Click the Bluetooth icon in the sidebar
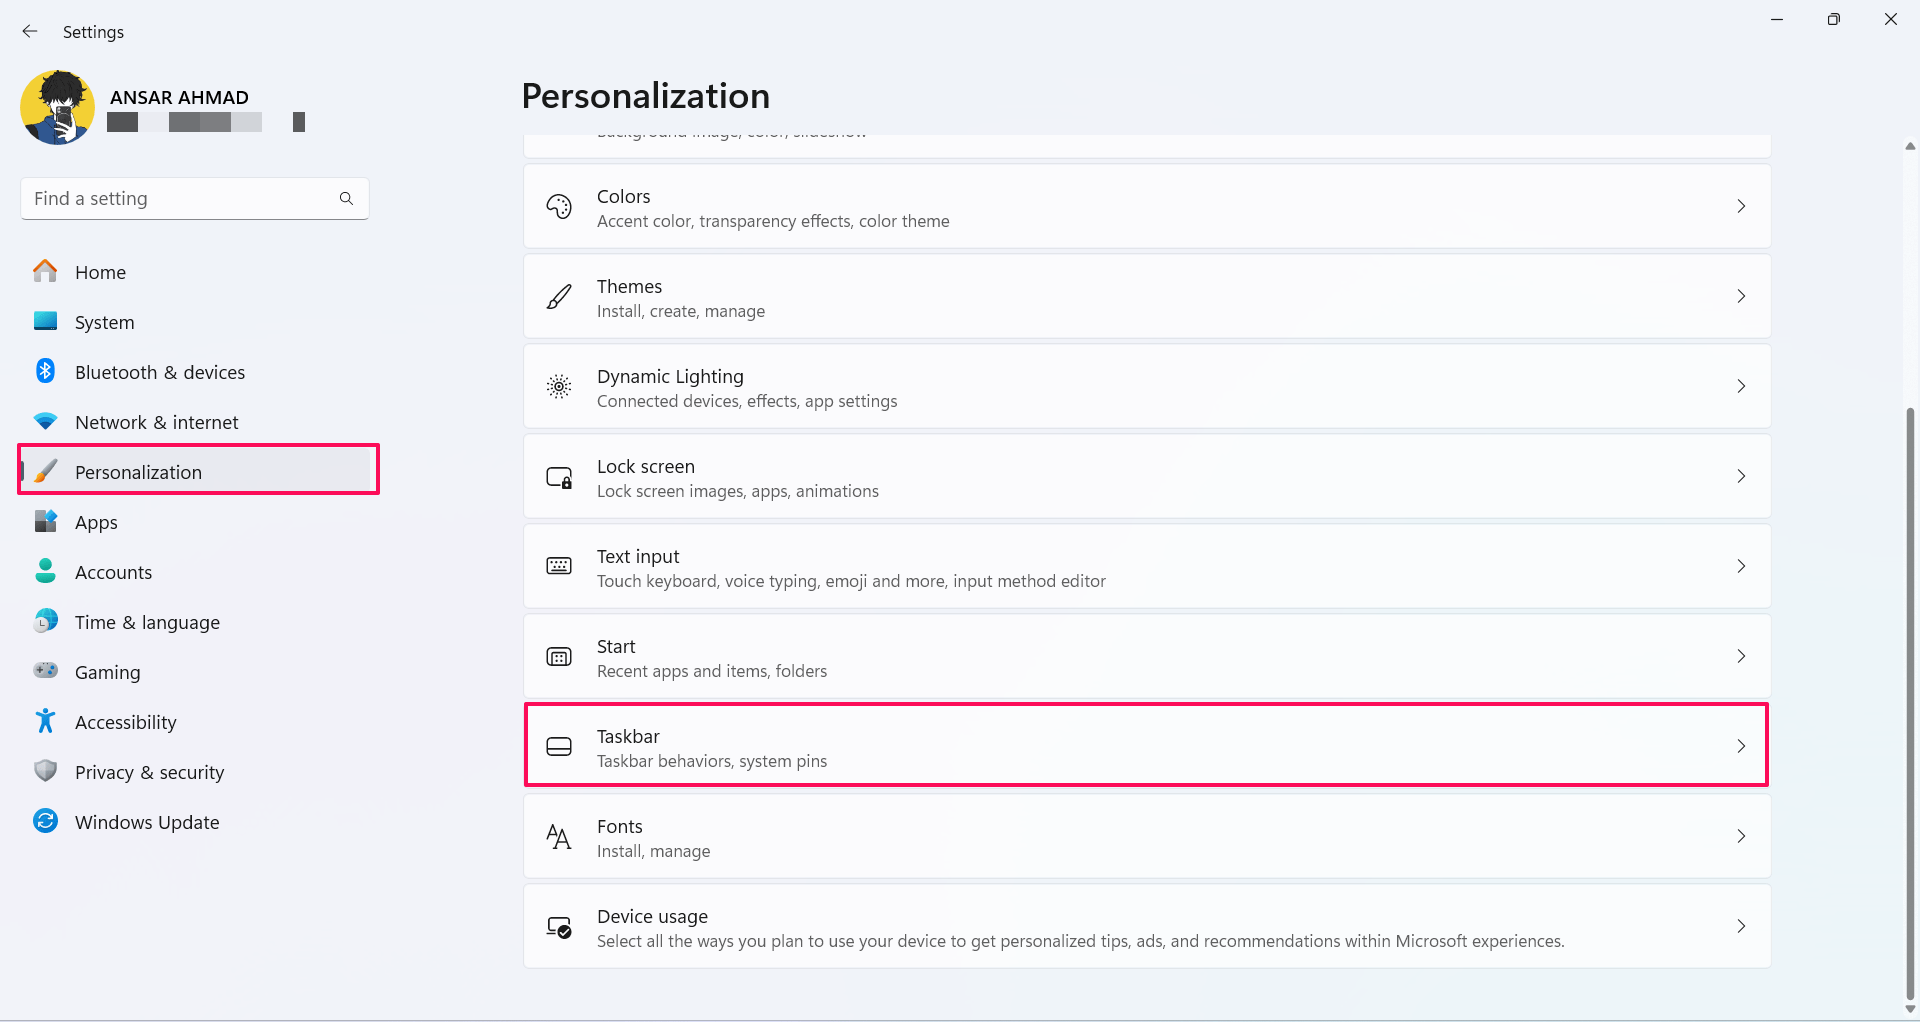This screenshot has width=1920, height=1022. pos(45,371)
